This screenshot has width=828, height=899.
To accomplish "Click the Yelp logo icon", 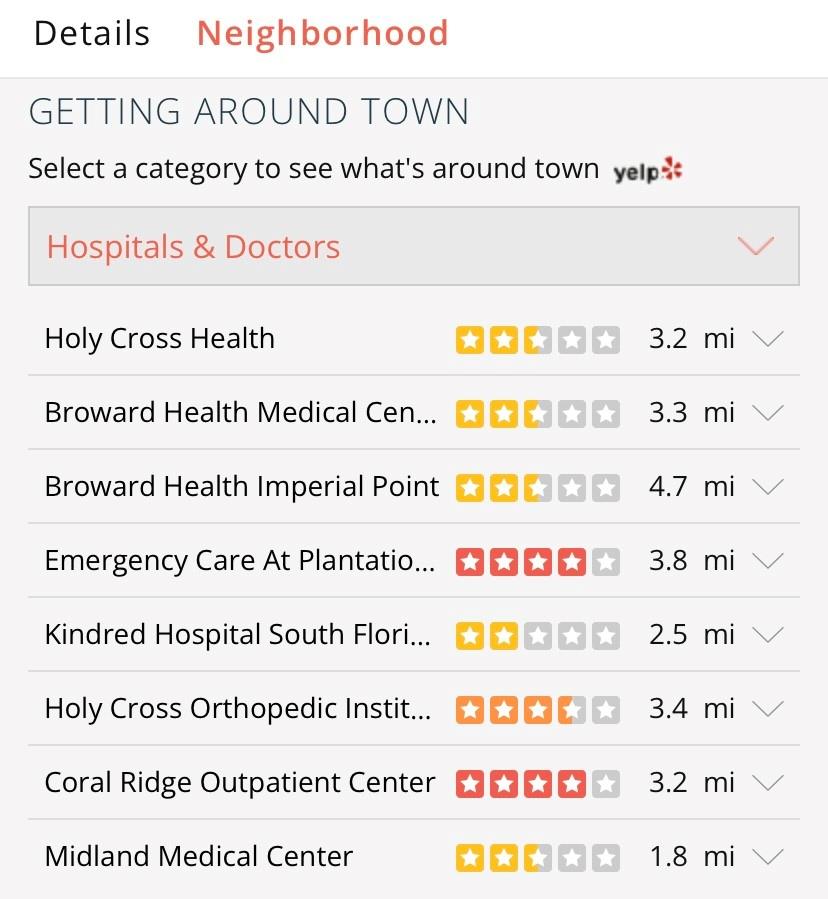I will coord(647,171).
